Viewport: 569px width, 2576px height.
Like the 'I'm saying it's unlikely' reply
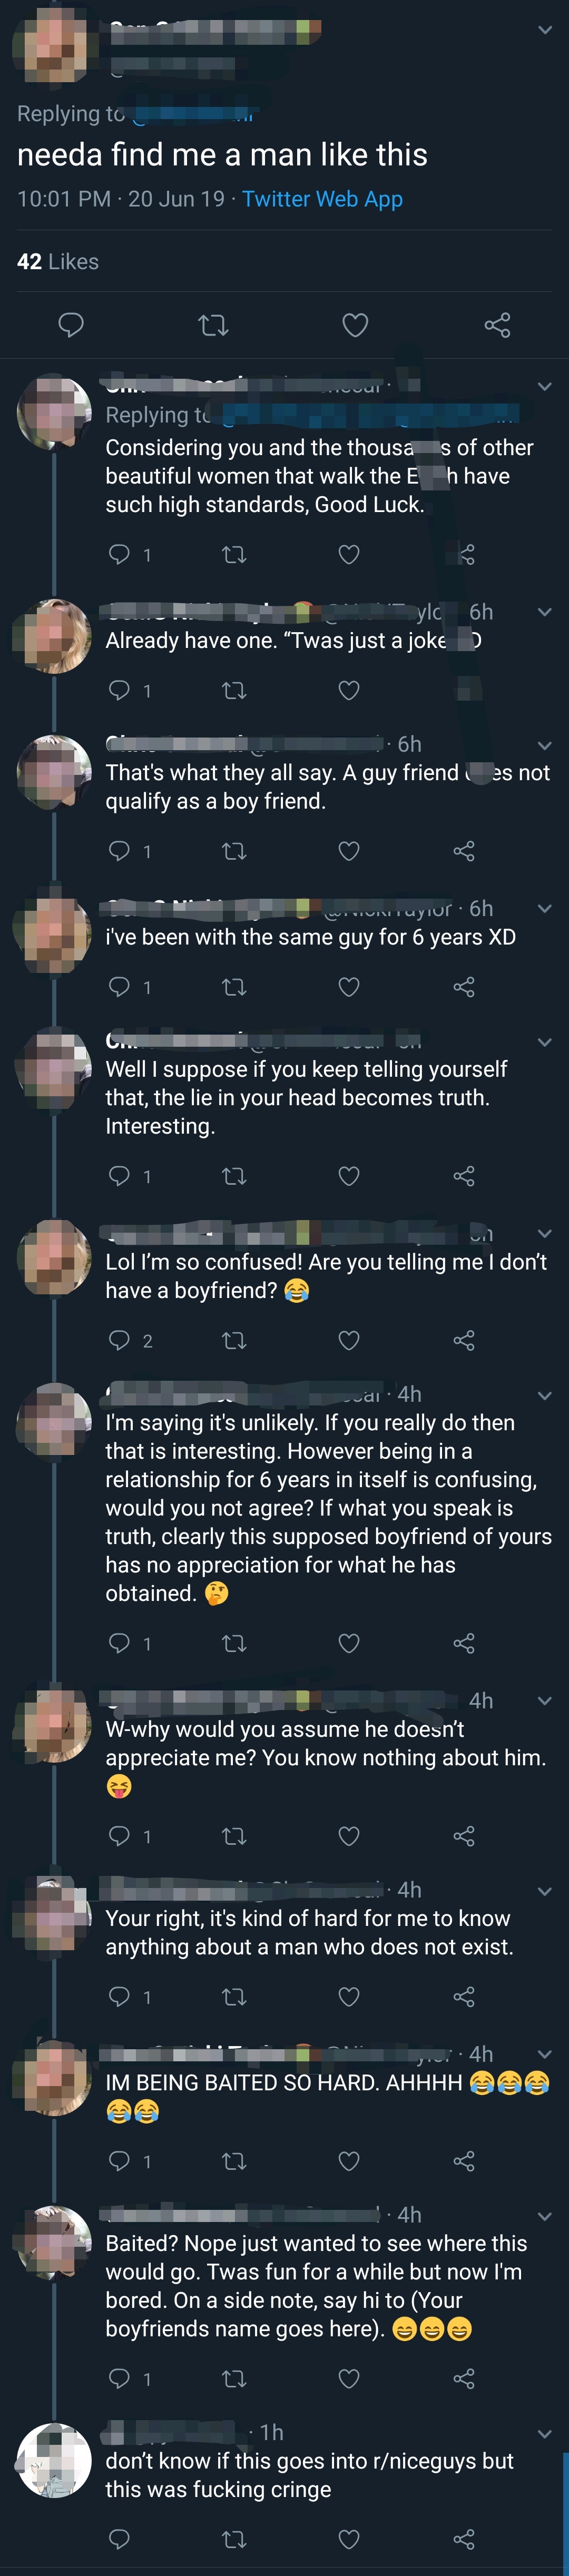coord(348,1643)
